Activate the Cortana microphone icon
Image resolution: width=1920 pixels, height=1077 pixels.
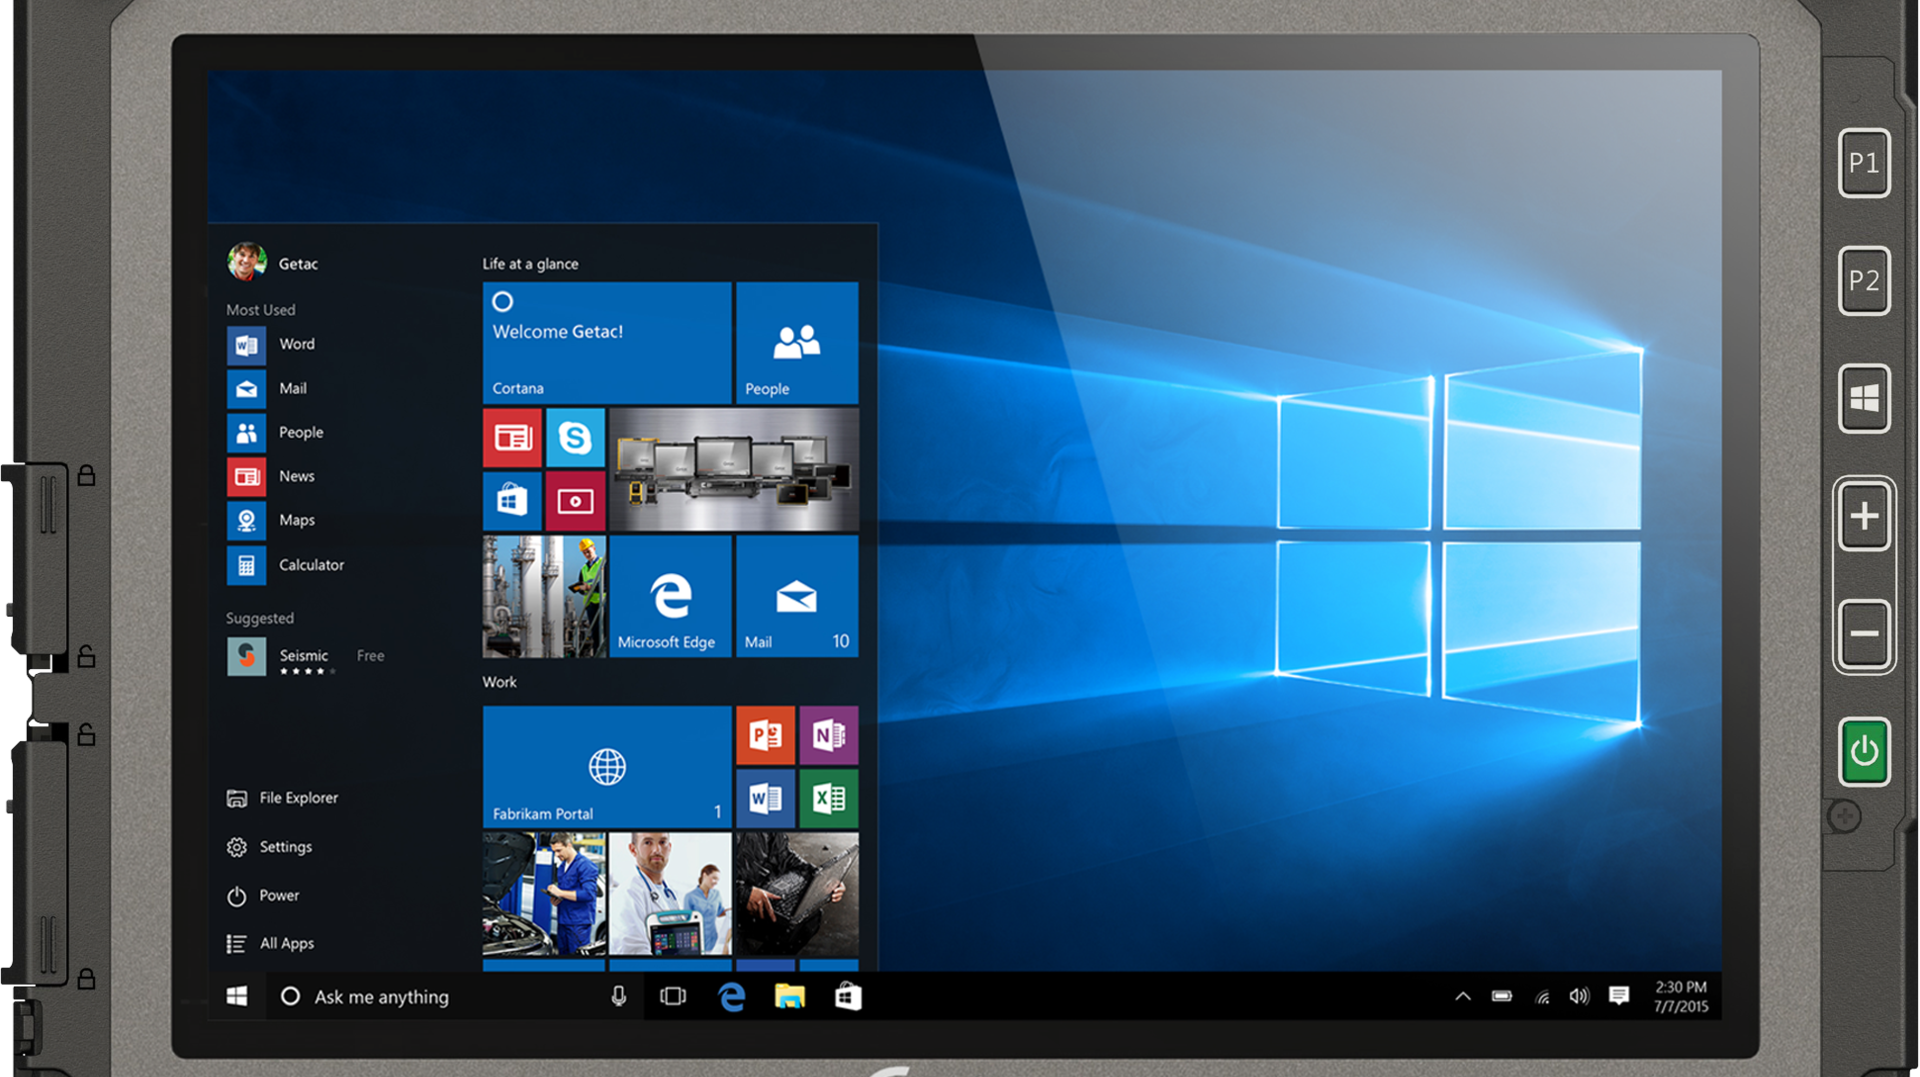click(619, 997)
